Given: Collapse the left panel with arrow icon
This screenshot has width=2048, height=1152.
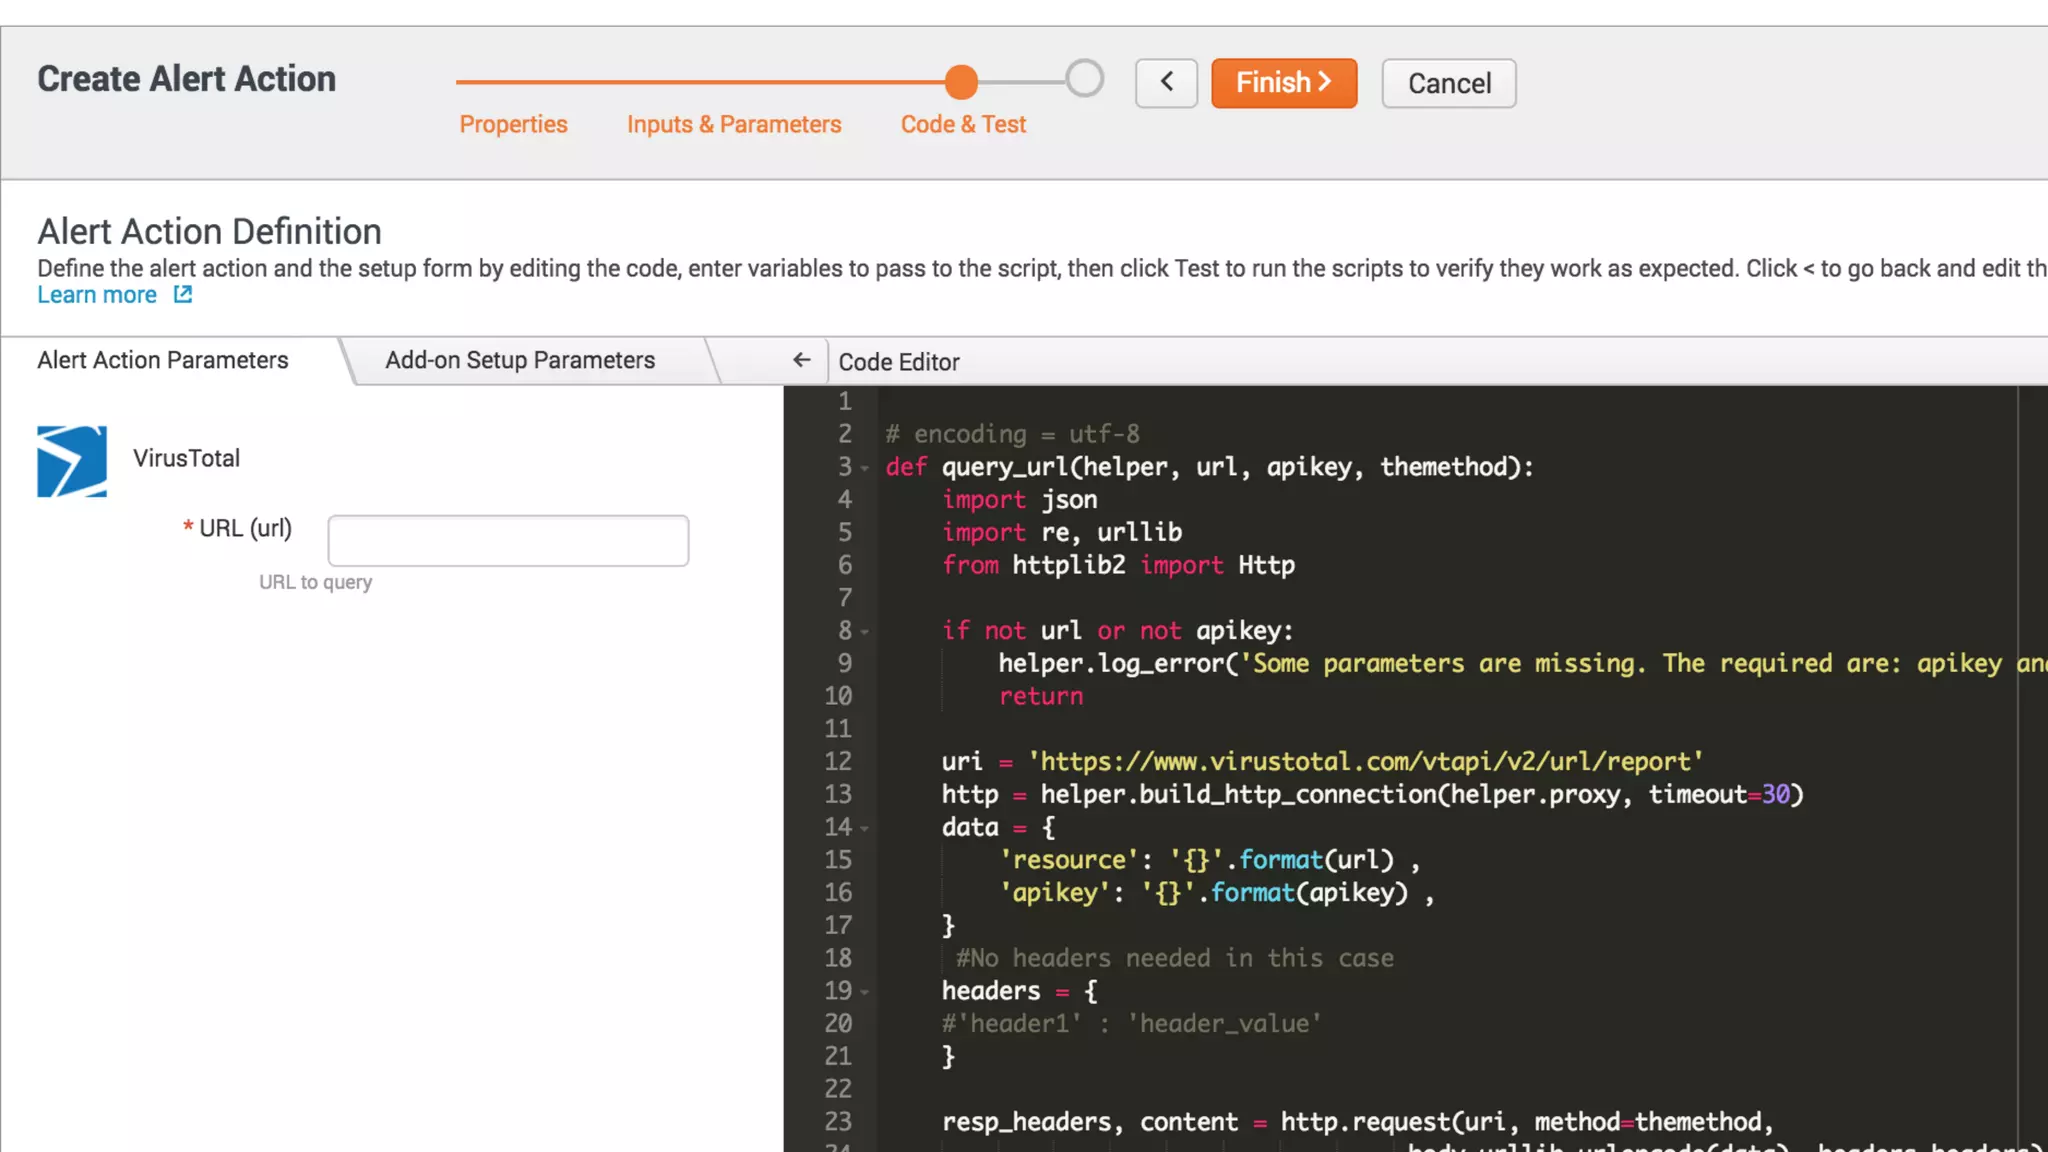Looking at the screenshot, I should click(801, 360).
